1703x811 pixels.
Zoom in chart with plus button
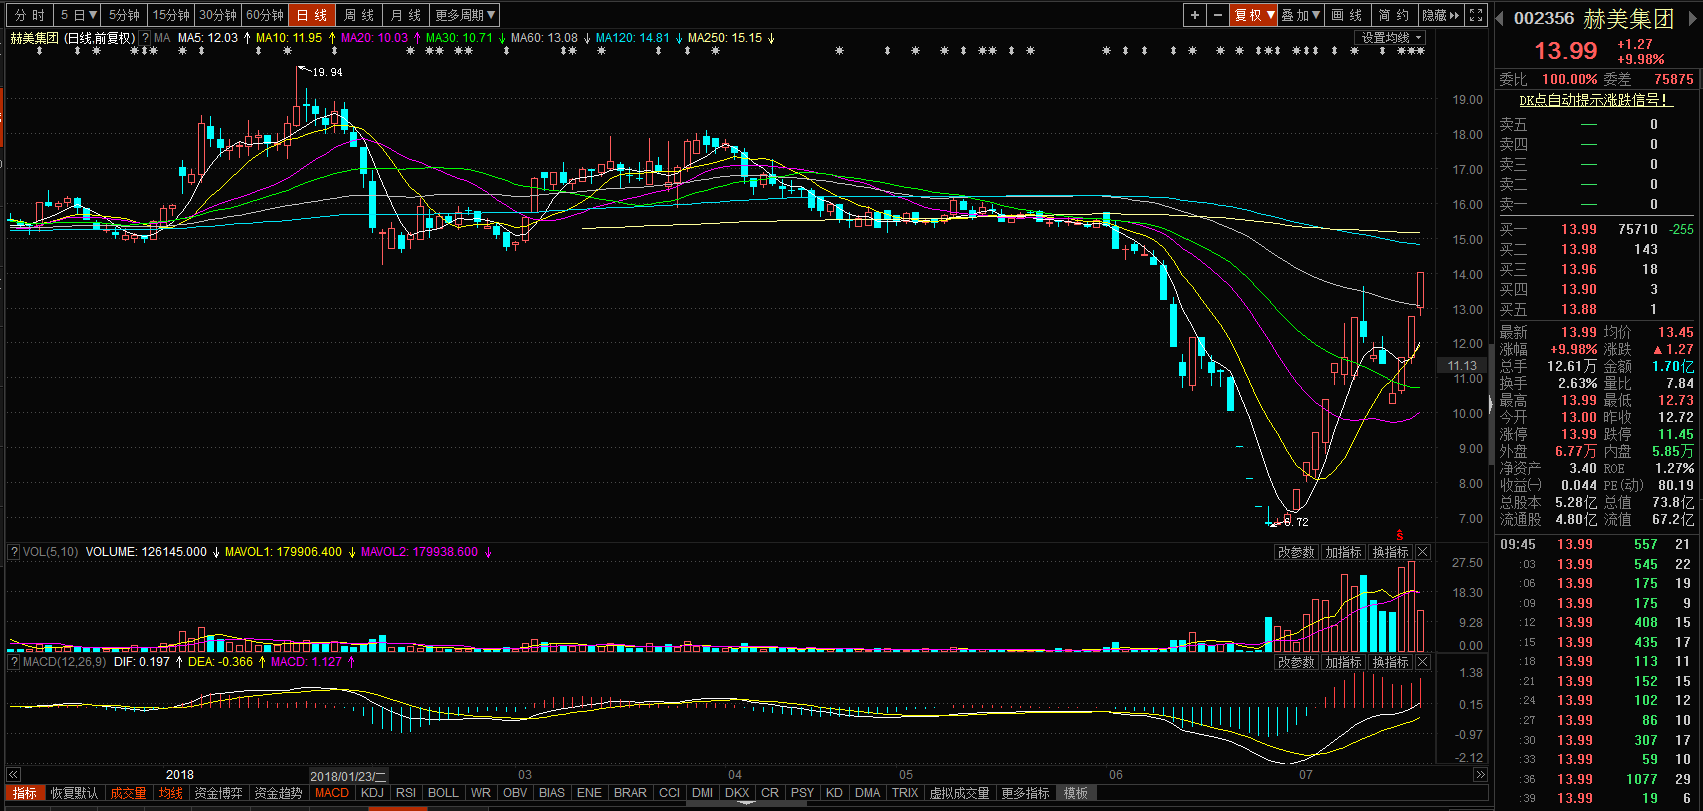[x=1194, y=15]
